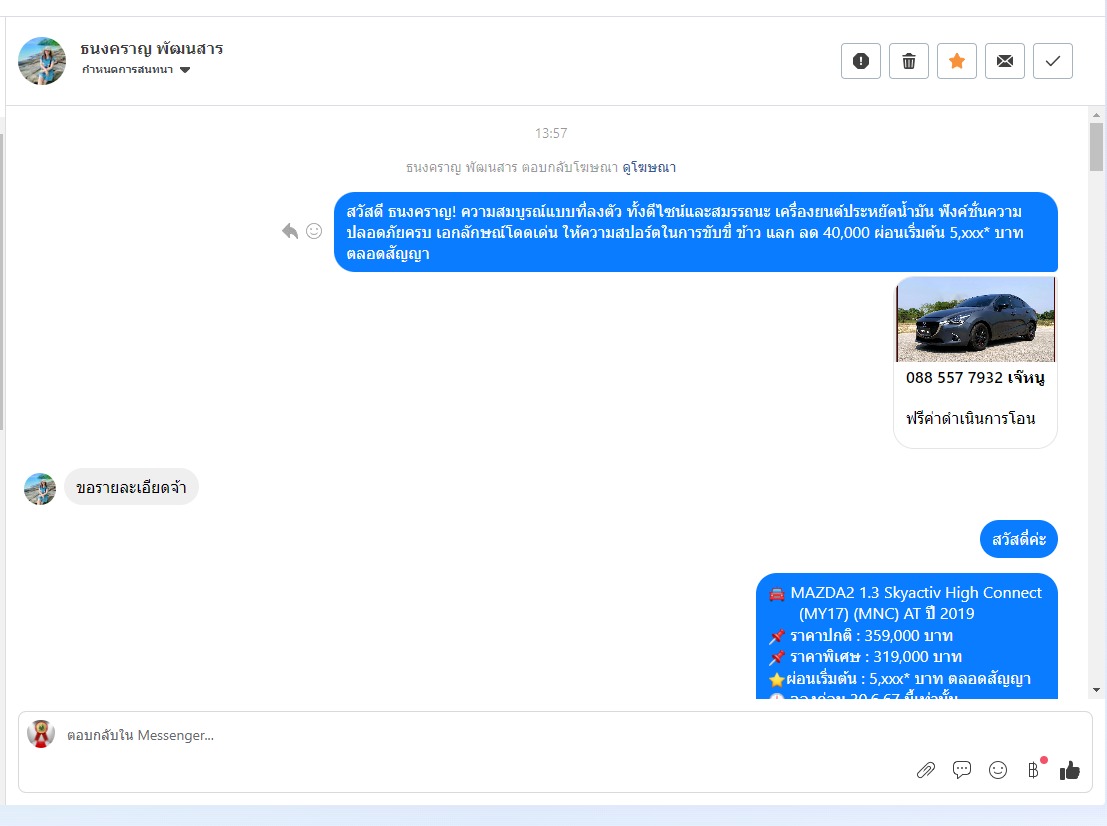Click page avatar in reply box
This screenshot has width=1107, height=826.
point(41,734)
